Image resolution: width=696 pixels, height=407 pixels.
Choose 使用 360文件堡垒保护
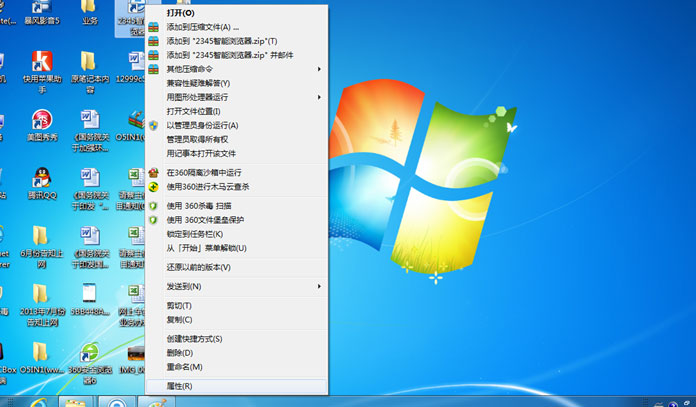coord(237,220)
